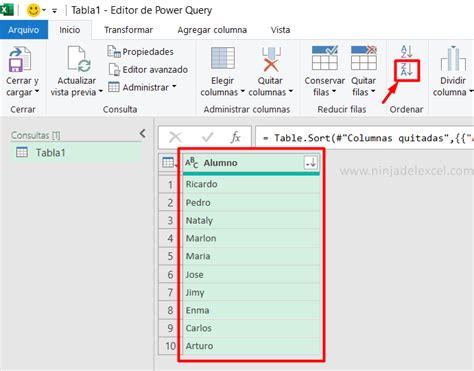Select the cell Carlos
Viewport: 474px width, 371px height.
[x=251, y=328]
